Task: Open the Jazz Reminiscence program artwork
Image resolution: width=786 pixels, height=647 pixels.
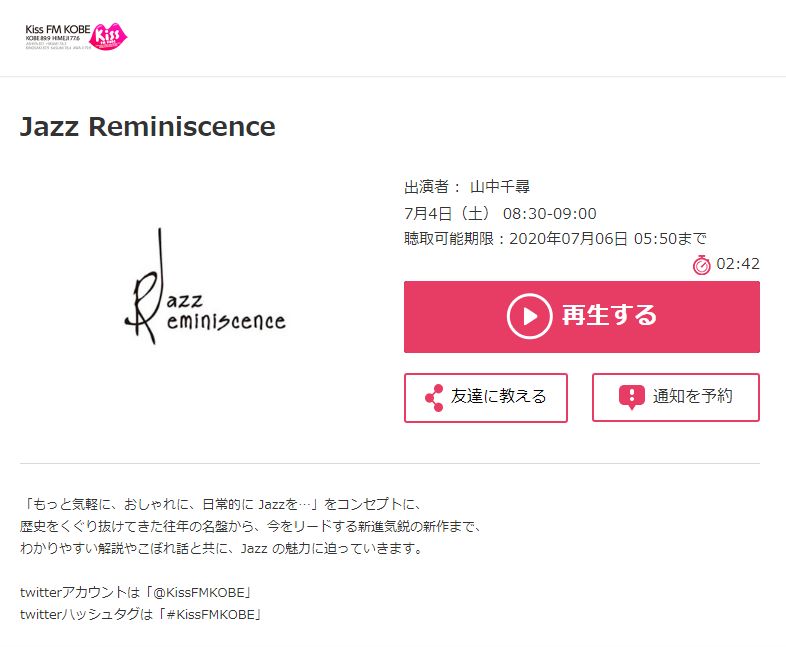Action: pos(205,286)
